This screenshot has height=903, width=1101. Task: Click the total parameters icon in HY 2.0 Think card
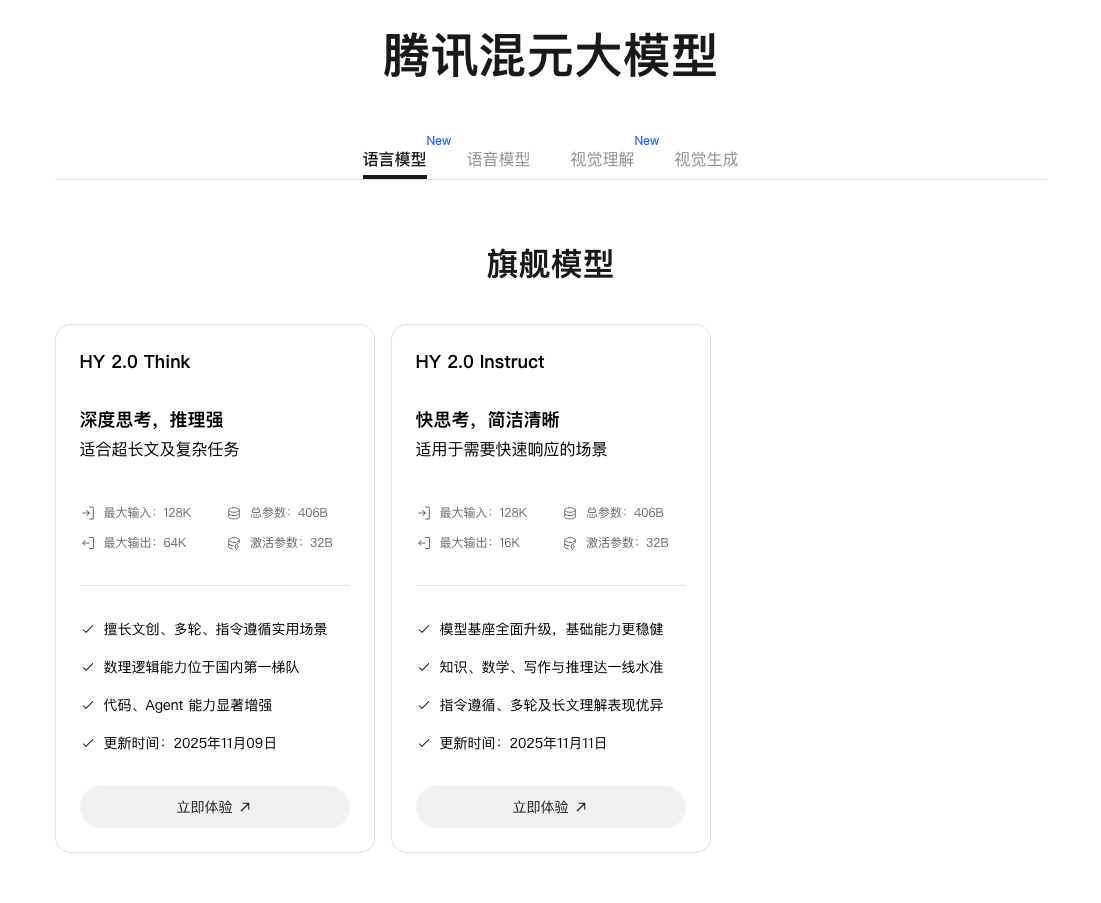[x=234, y=513]
